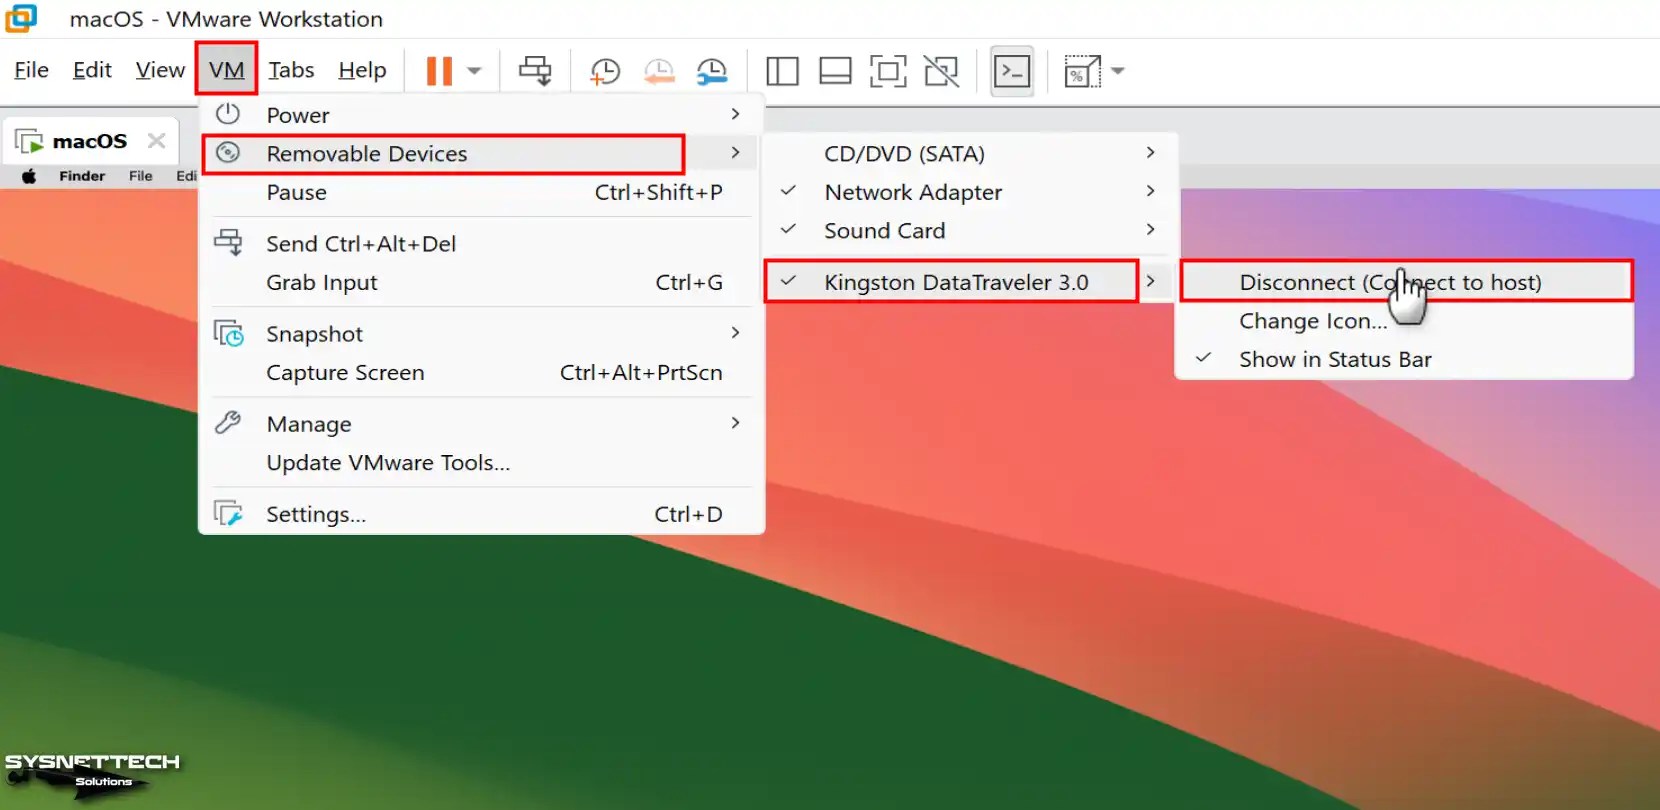Click the Snapshot menu icon
Screen dimensions: 1660x810
tap(229, 333)
